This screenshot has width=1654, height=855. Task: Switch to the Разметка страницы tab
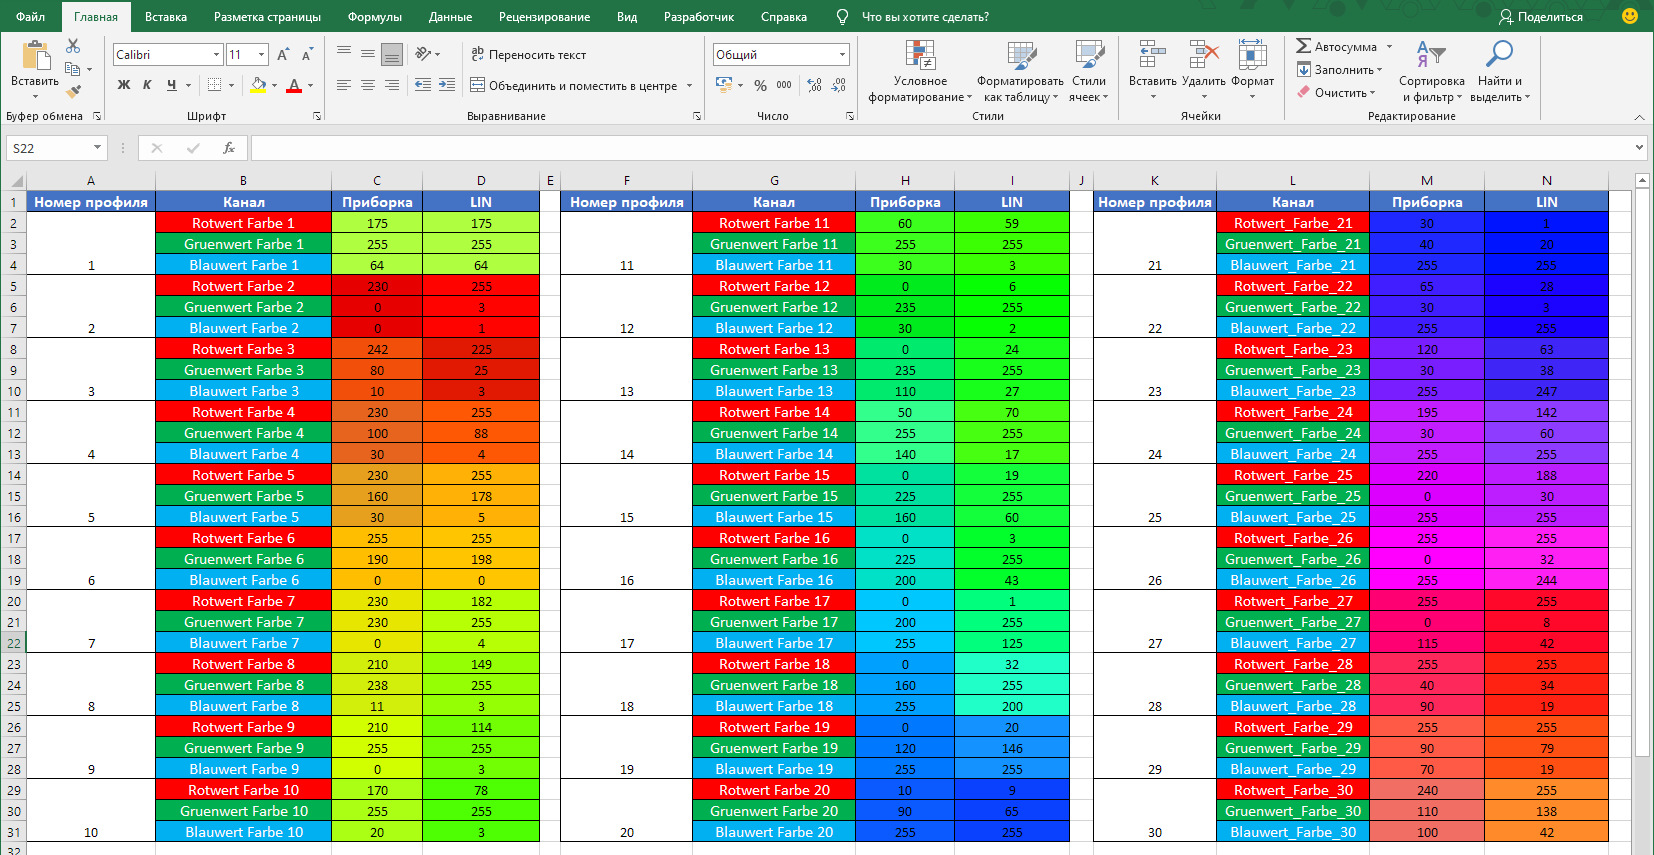pyautogui.click(x=267, y=16)
